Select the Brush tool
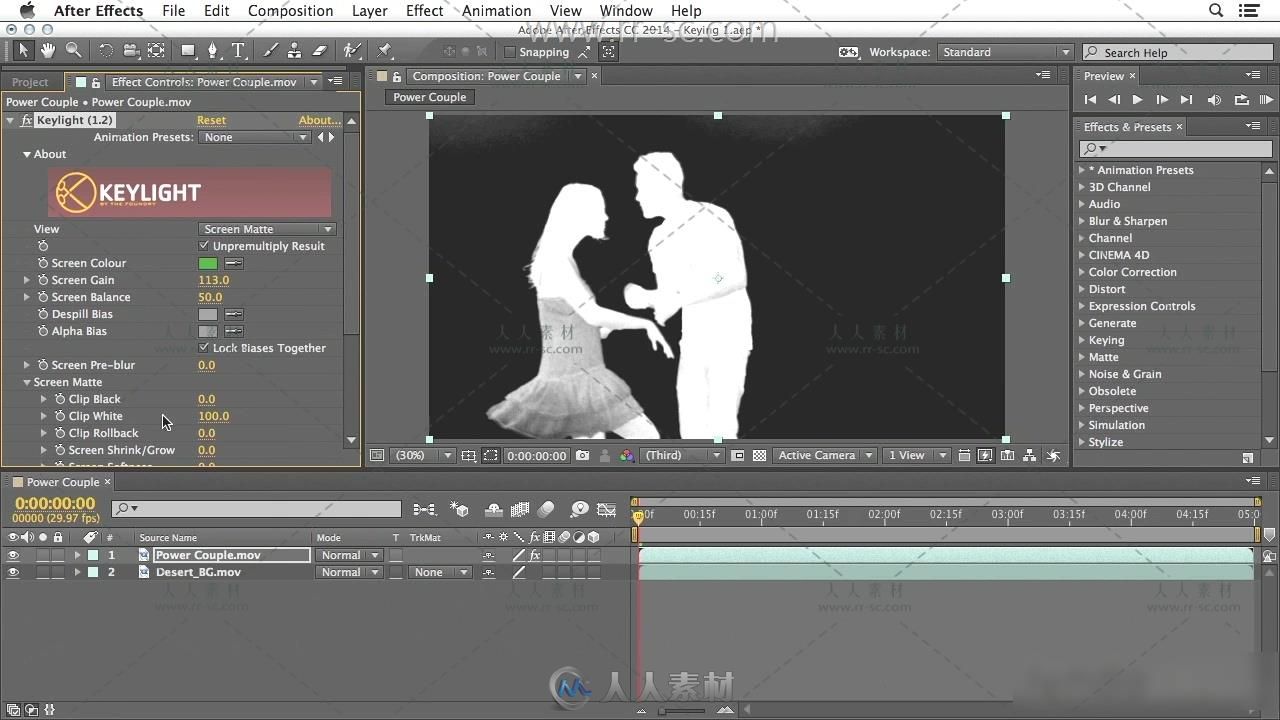Viewport: 1280px width, 720px height. [270, 50]
